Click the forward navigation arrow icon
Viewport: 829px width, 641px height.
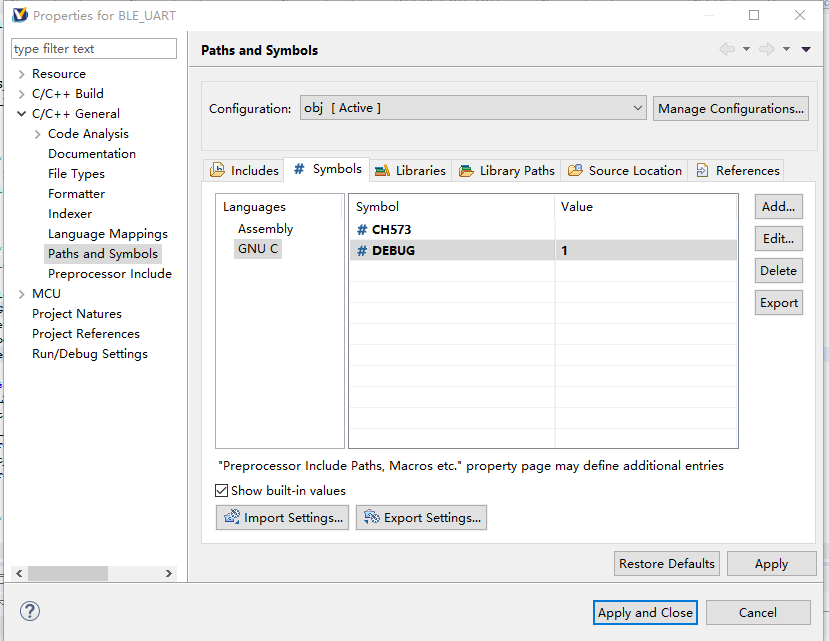[767, 49]
